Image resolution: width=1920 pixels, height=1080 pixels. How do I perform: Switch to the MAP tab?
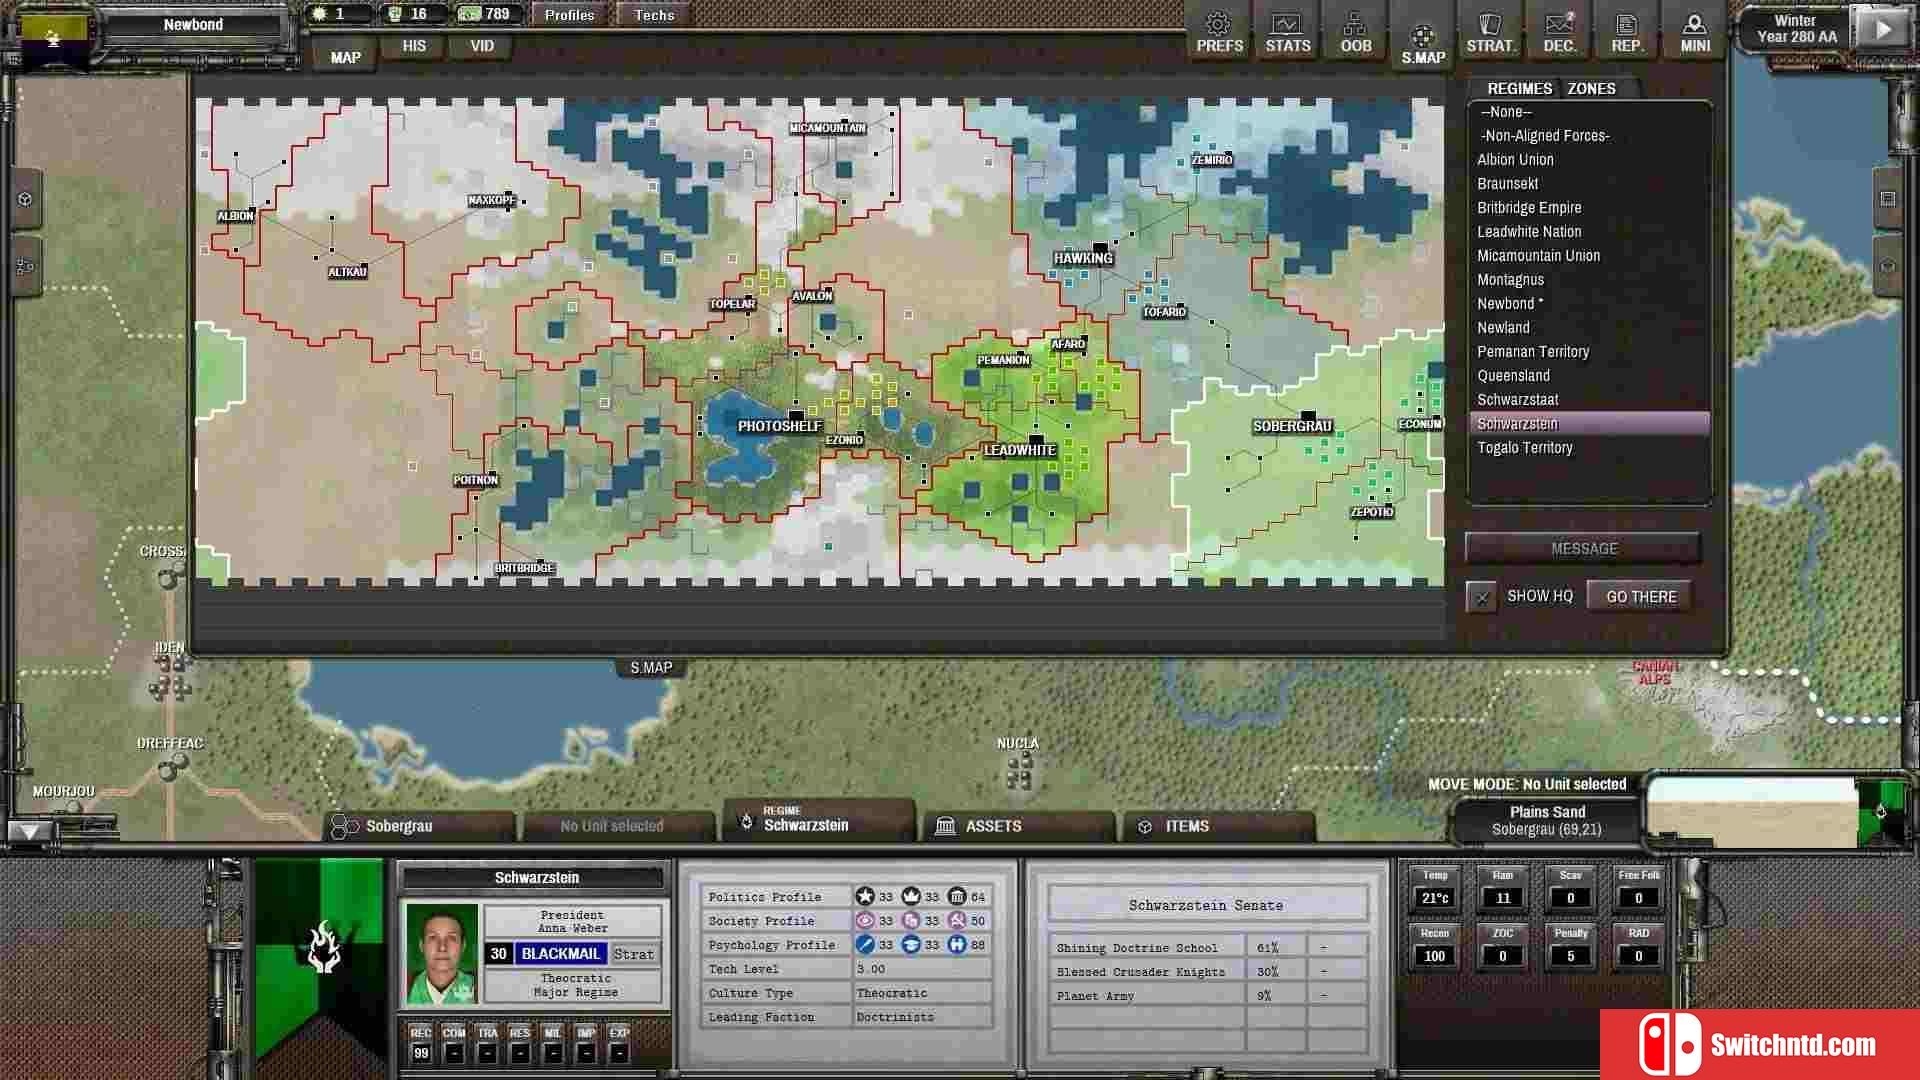(x=345, y=58)
